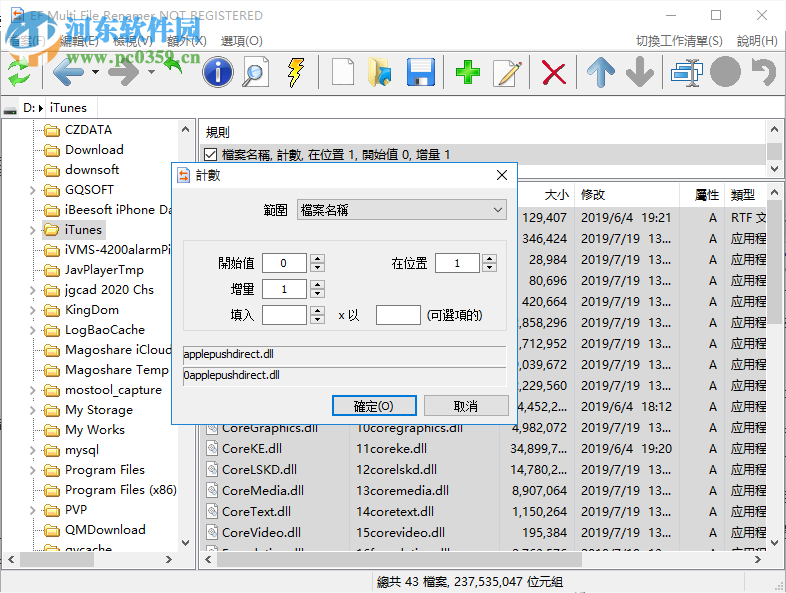Click the green refresh arrows icon
Viewport: 786px width, 593px height.
point(19,73)
